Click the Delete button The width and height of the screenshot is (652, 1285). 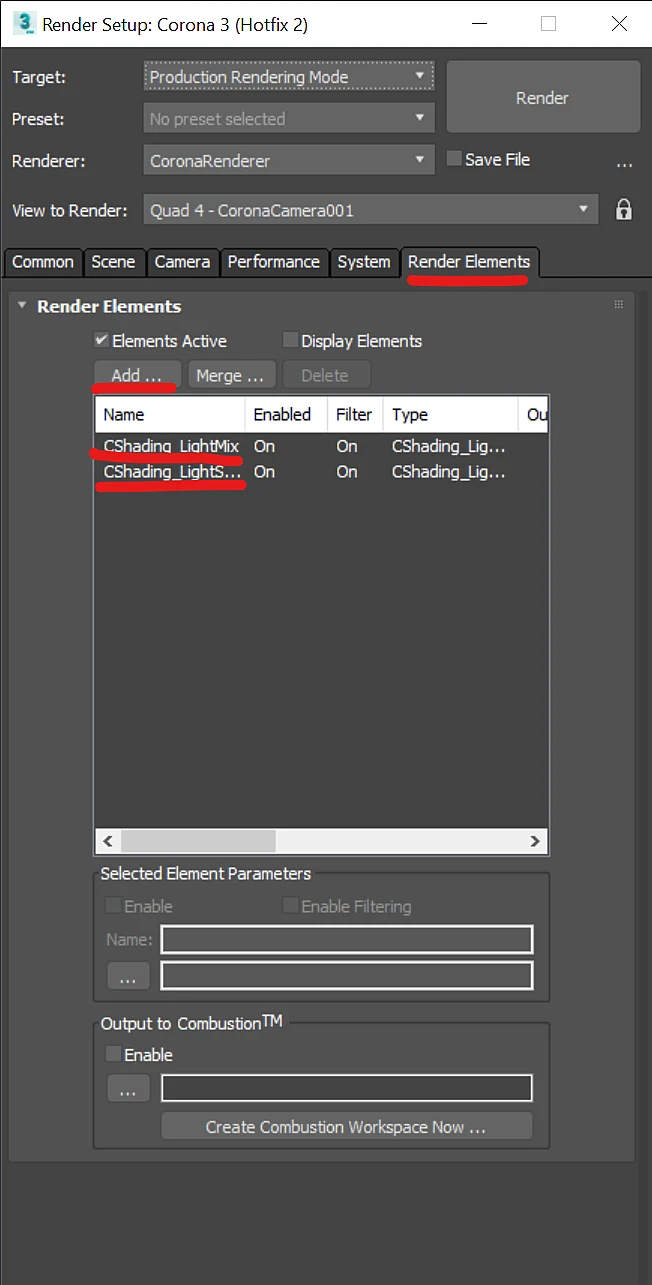pyautogui.click(x=325, y=376)
